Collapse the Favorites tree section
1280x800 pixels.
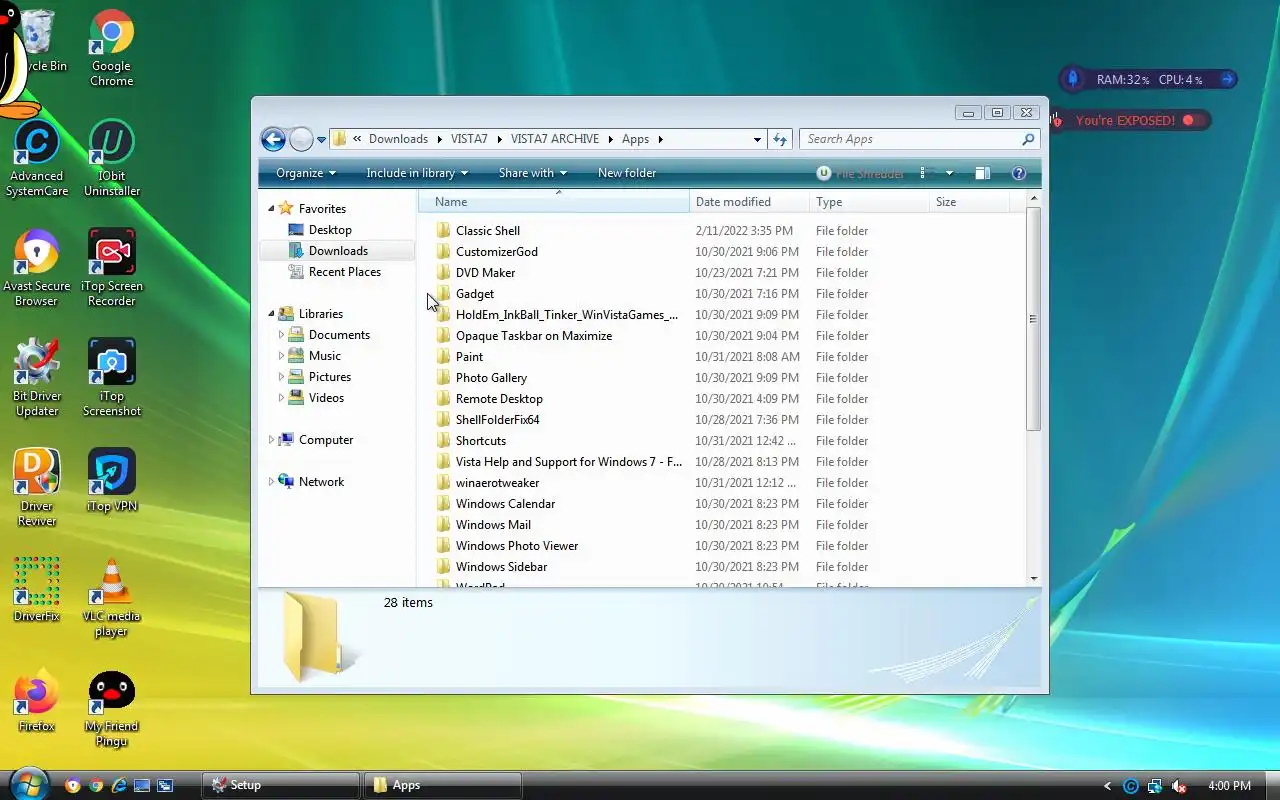click(271, 209)
